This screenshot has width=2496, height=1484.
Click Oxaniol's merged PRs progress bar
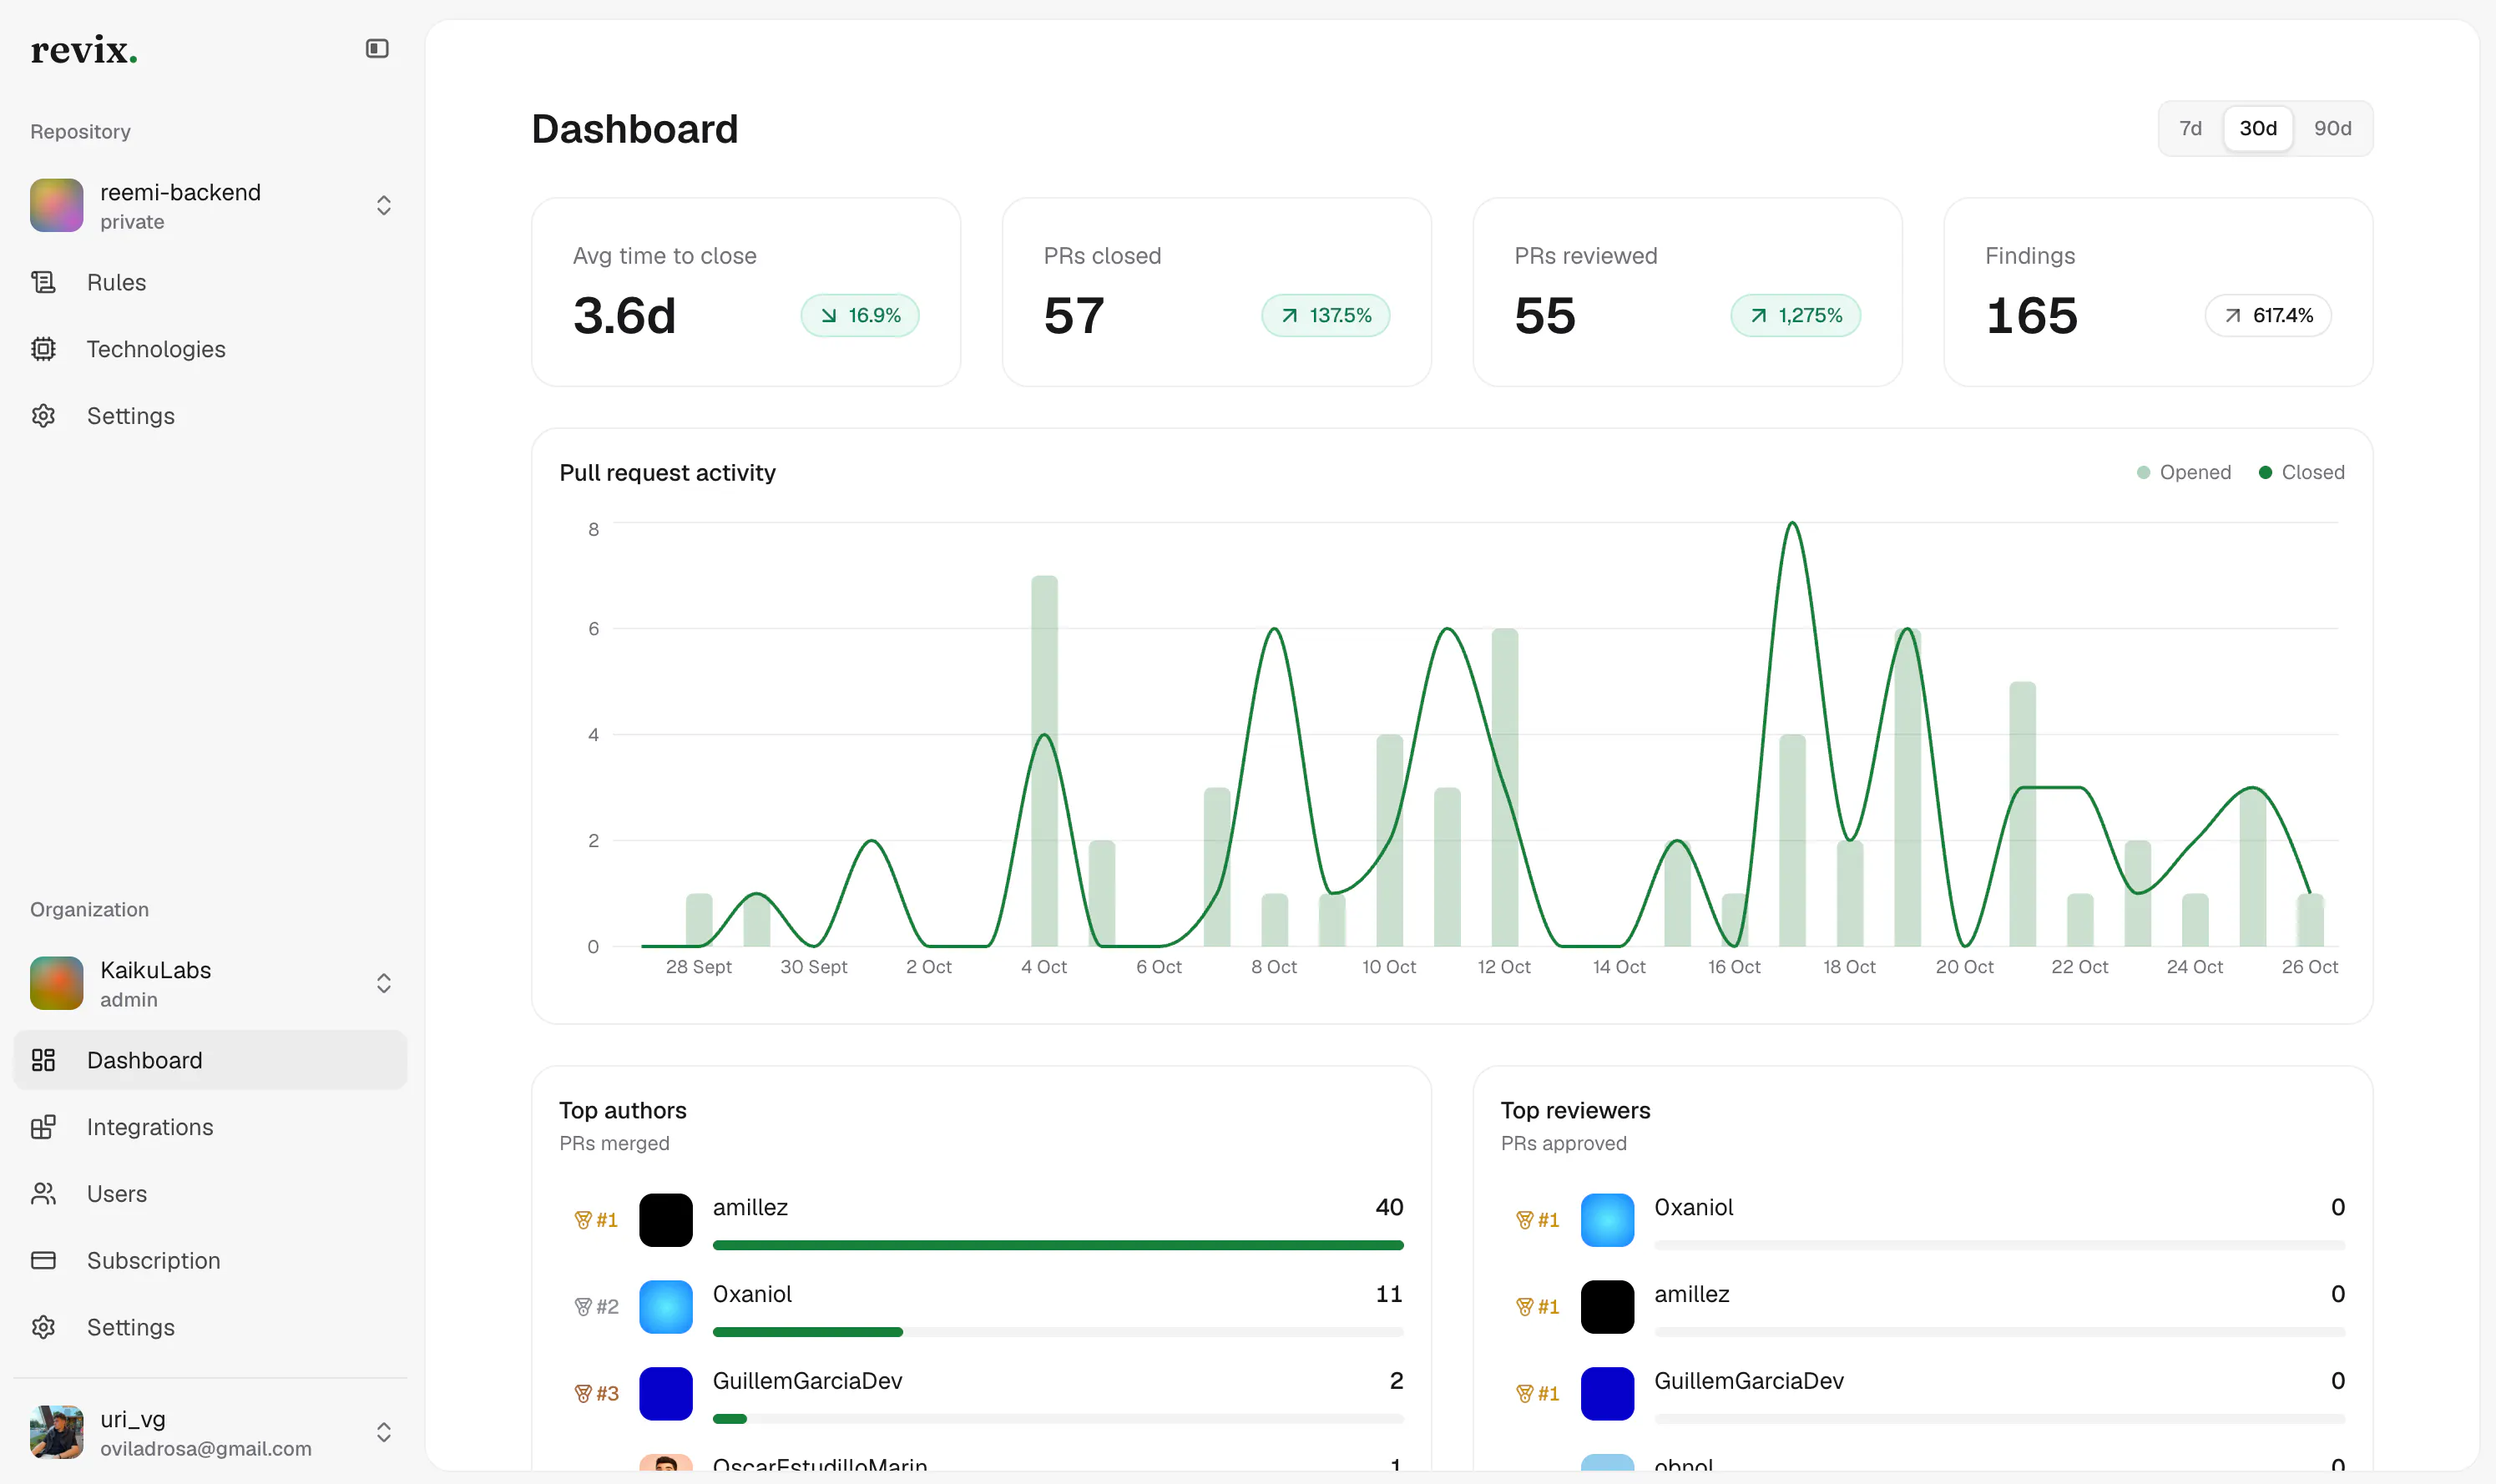pyautogui.click(x=1058, y=1332)
